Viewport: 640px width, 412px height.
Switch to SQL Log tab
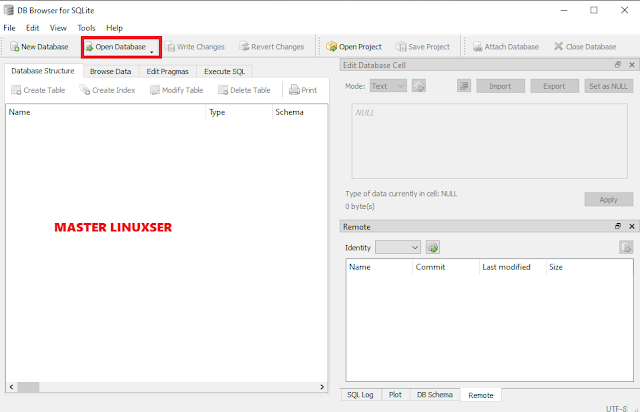pos(360,395)
